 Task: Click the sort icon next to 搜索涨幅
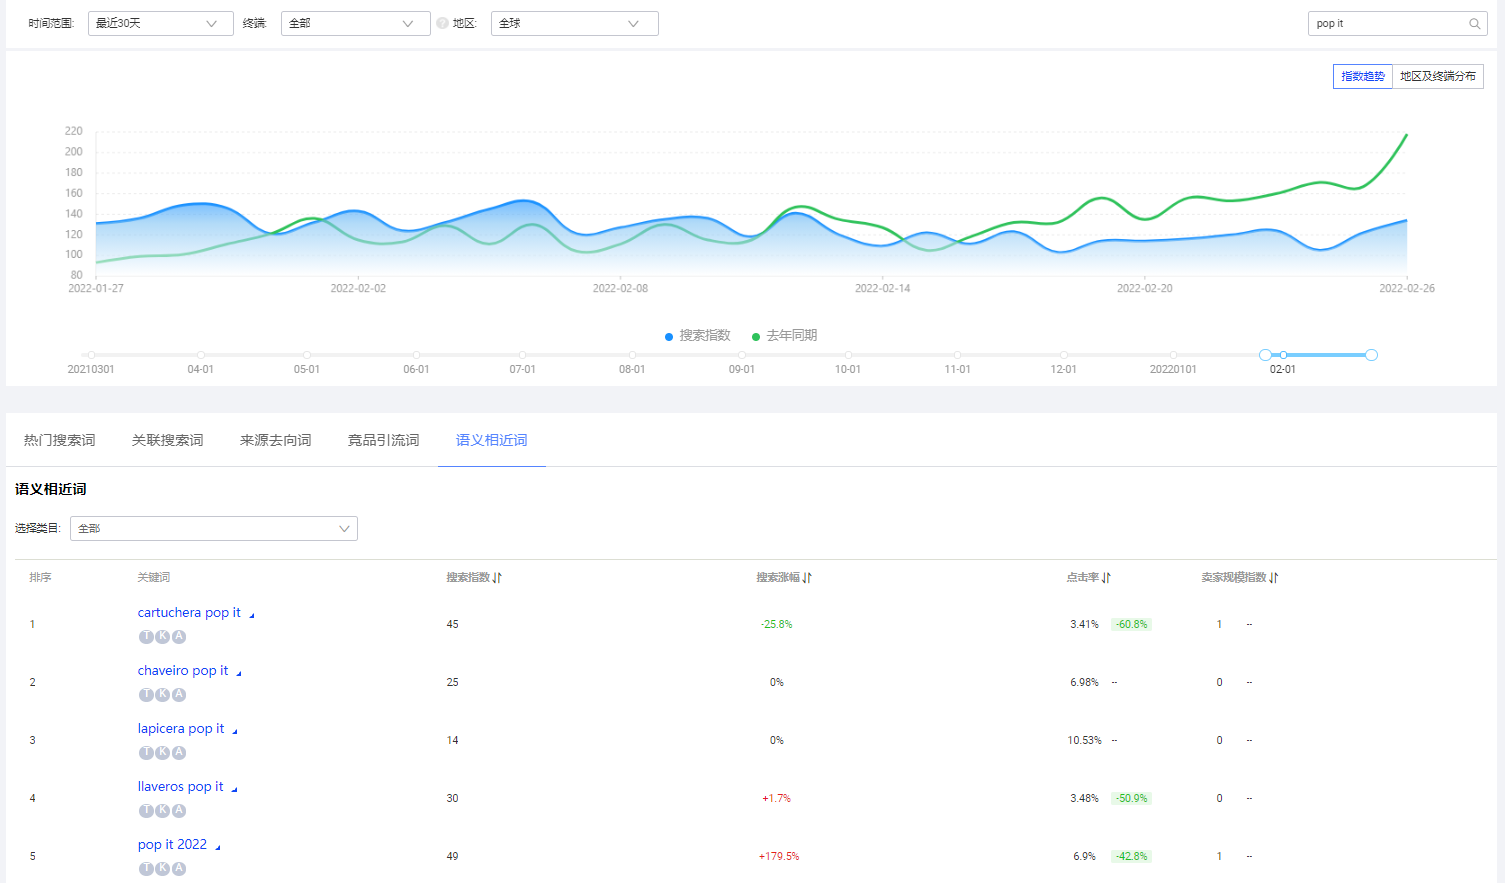pyautogui.click(x=807, y=578)
